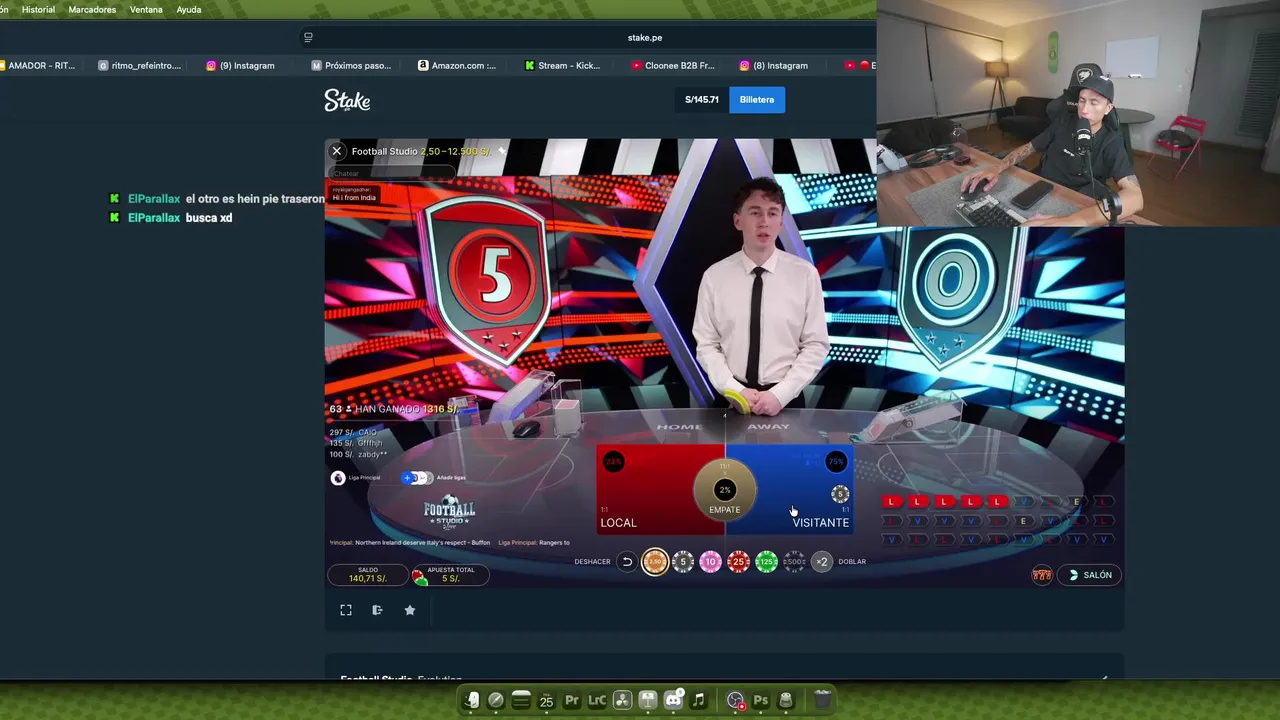
Task: Click the ElParallax 'busca xd' chat message
Action: [170, 218]
